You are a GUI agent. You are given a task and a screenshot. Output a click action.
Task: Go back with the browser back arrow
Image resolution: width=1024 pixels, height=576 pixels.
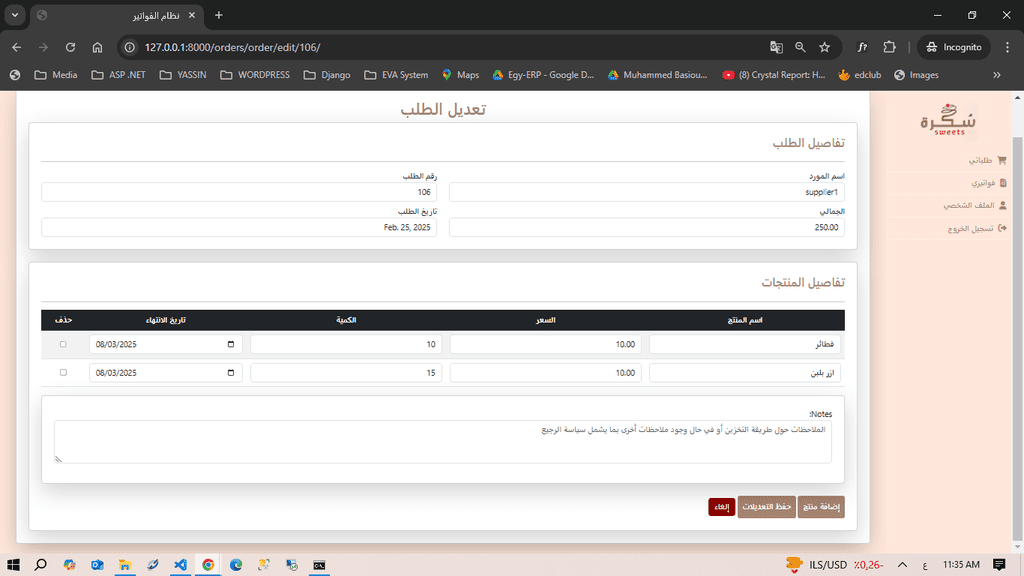point(16,47)
